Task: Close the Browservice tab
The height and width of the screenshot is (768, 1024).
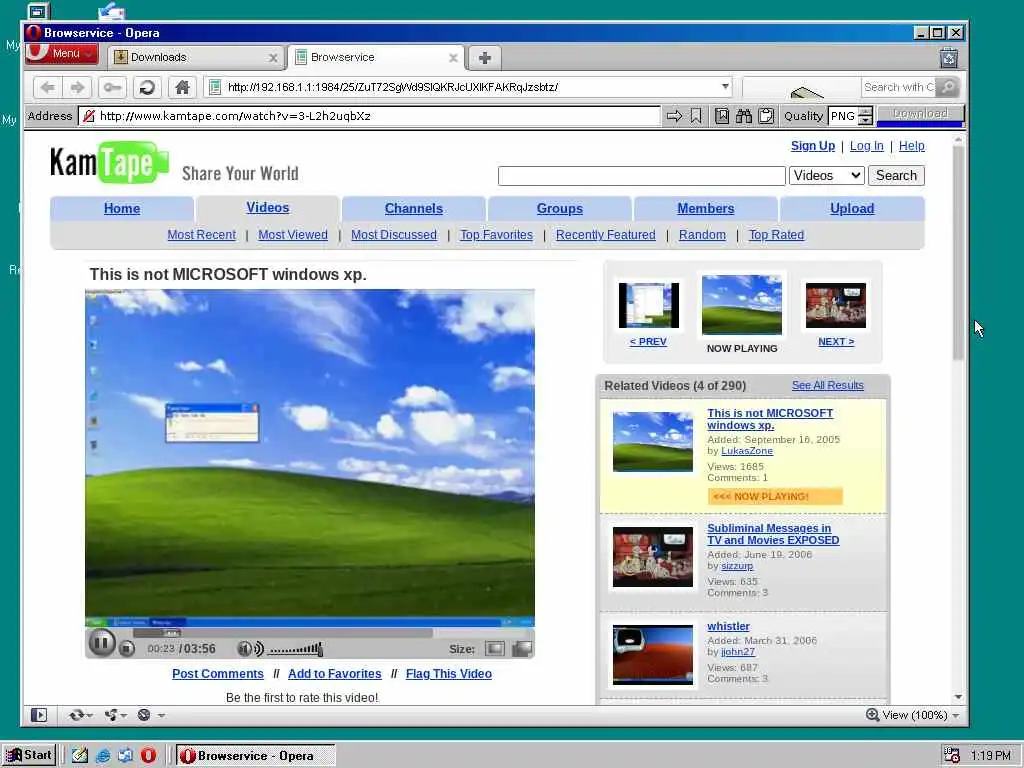Action: [x=453, y=58]
